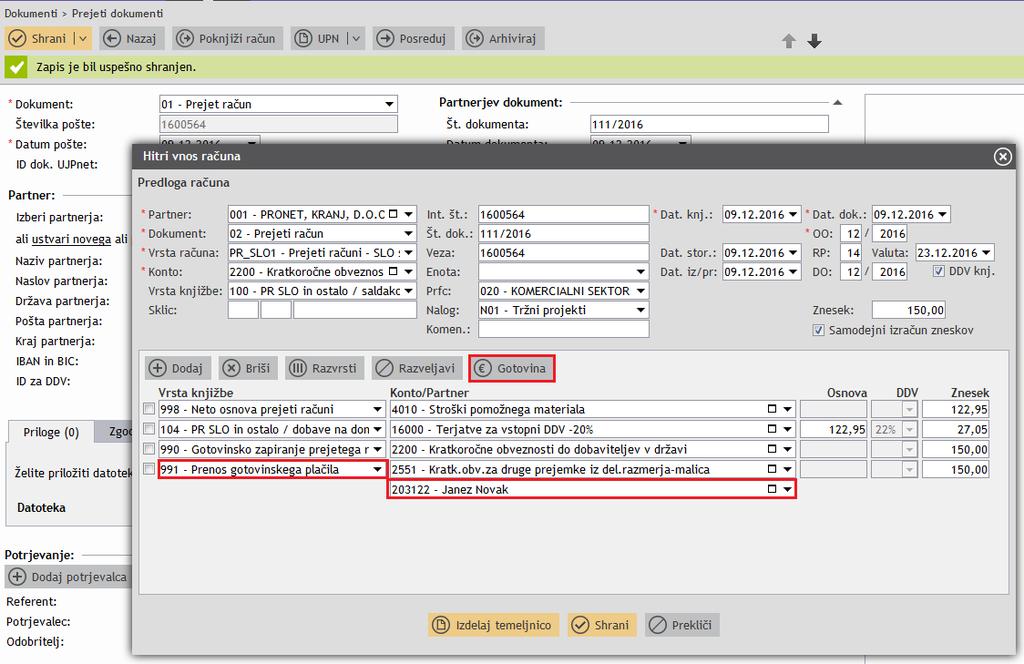Open the header Vrsta knjižbe dropdown 100 - PR SLO
The height and width of the screenshot is (664, 1024).
point(408,291)
